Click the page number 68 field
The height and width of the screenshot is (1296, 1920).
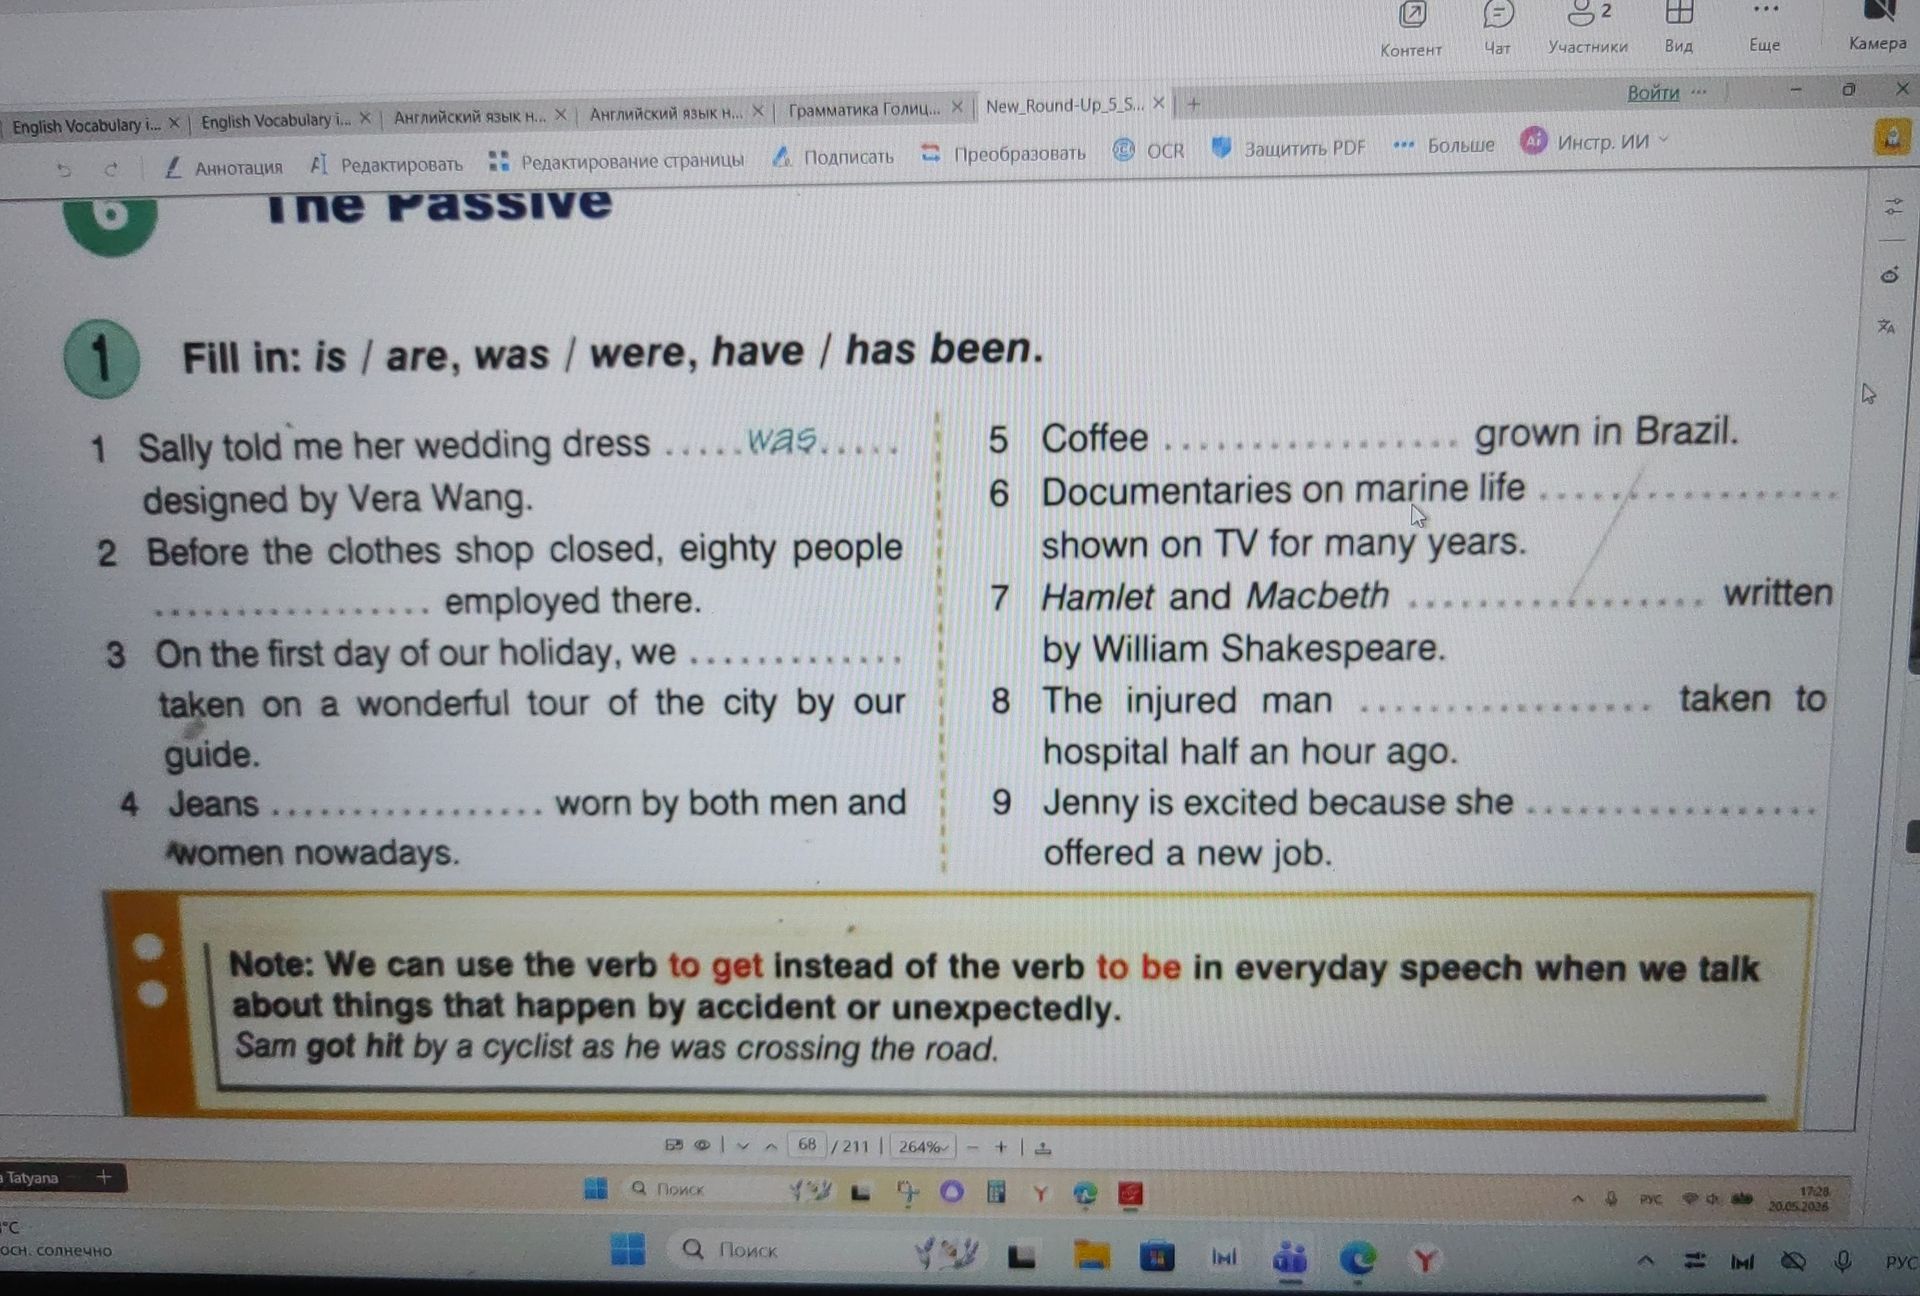point(807,1145)
